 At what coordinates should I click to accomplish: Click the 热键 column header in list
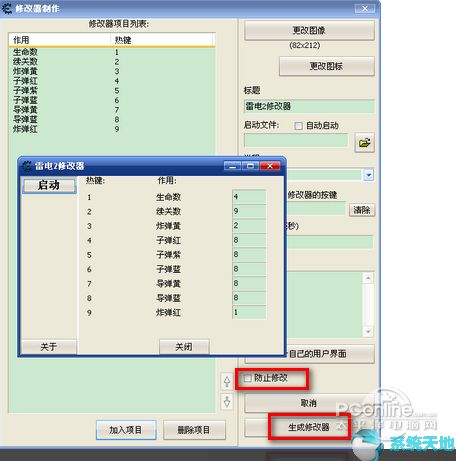(162, 40)
